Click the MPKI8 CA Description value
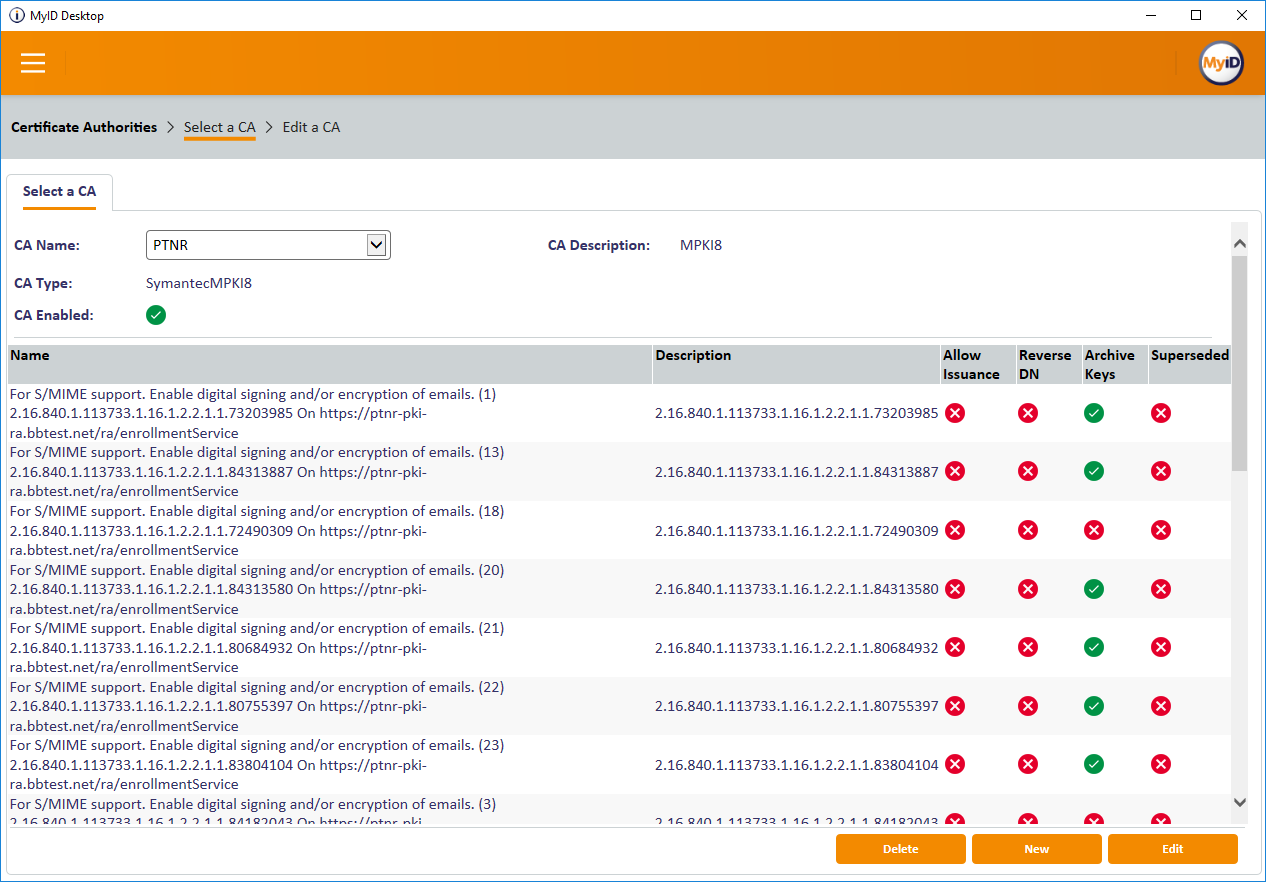Screen dimensions: 1266x882 pos(701,245)
